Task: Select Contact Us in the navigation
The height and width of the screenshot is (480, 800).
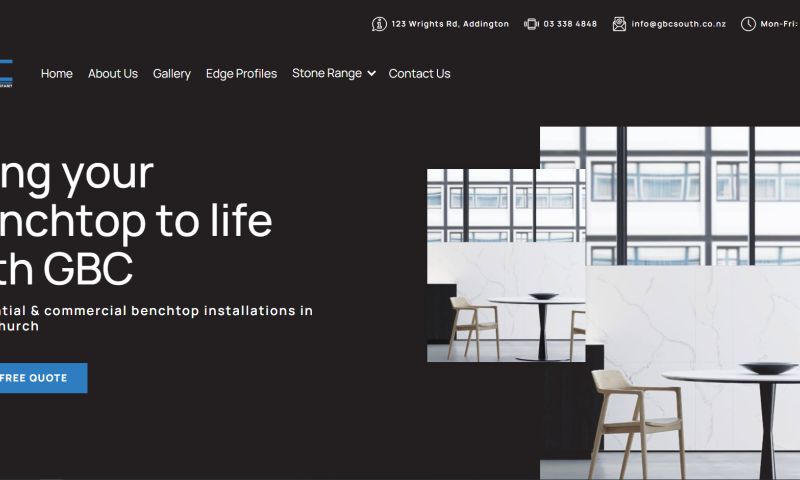Action: (419, 73)
